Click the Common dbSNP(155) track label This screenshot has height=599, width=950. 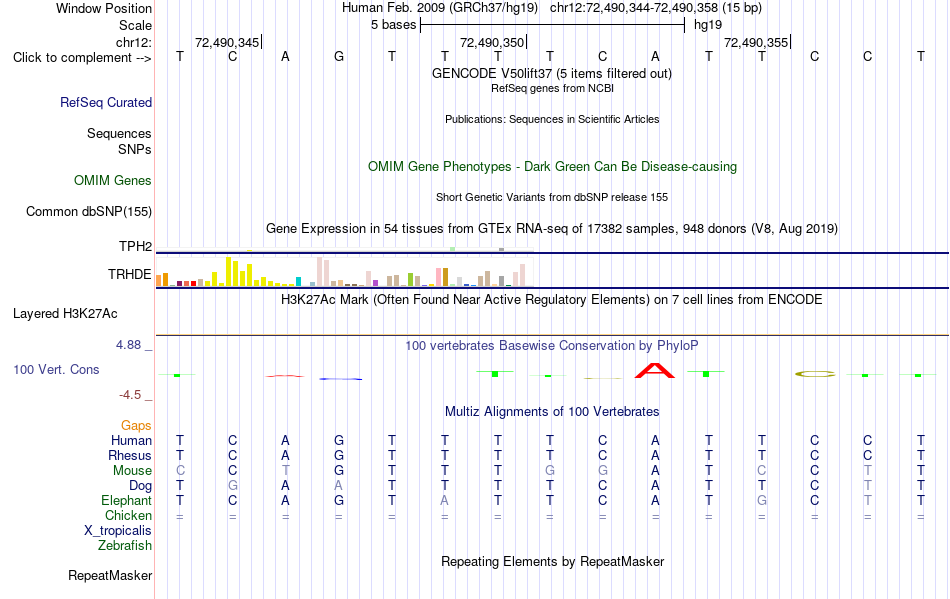89,211
